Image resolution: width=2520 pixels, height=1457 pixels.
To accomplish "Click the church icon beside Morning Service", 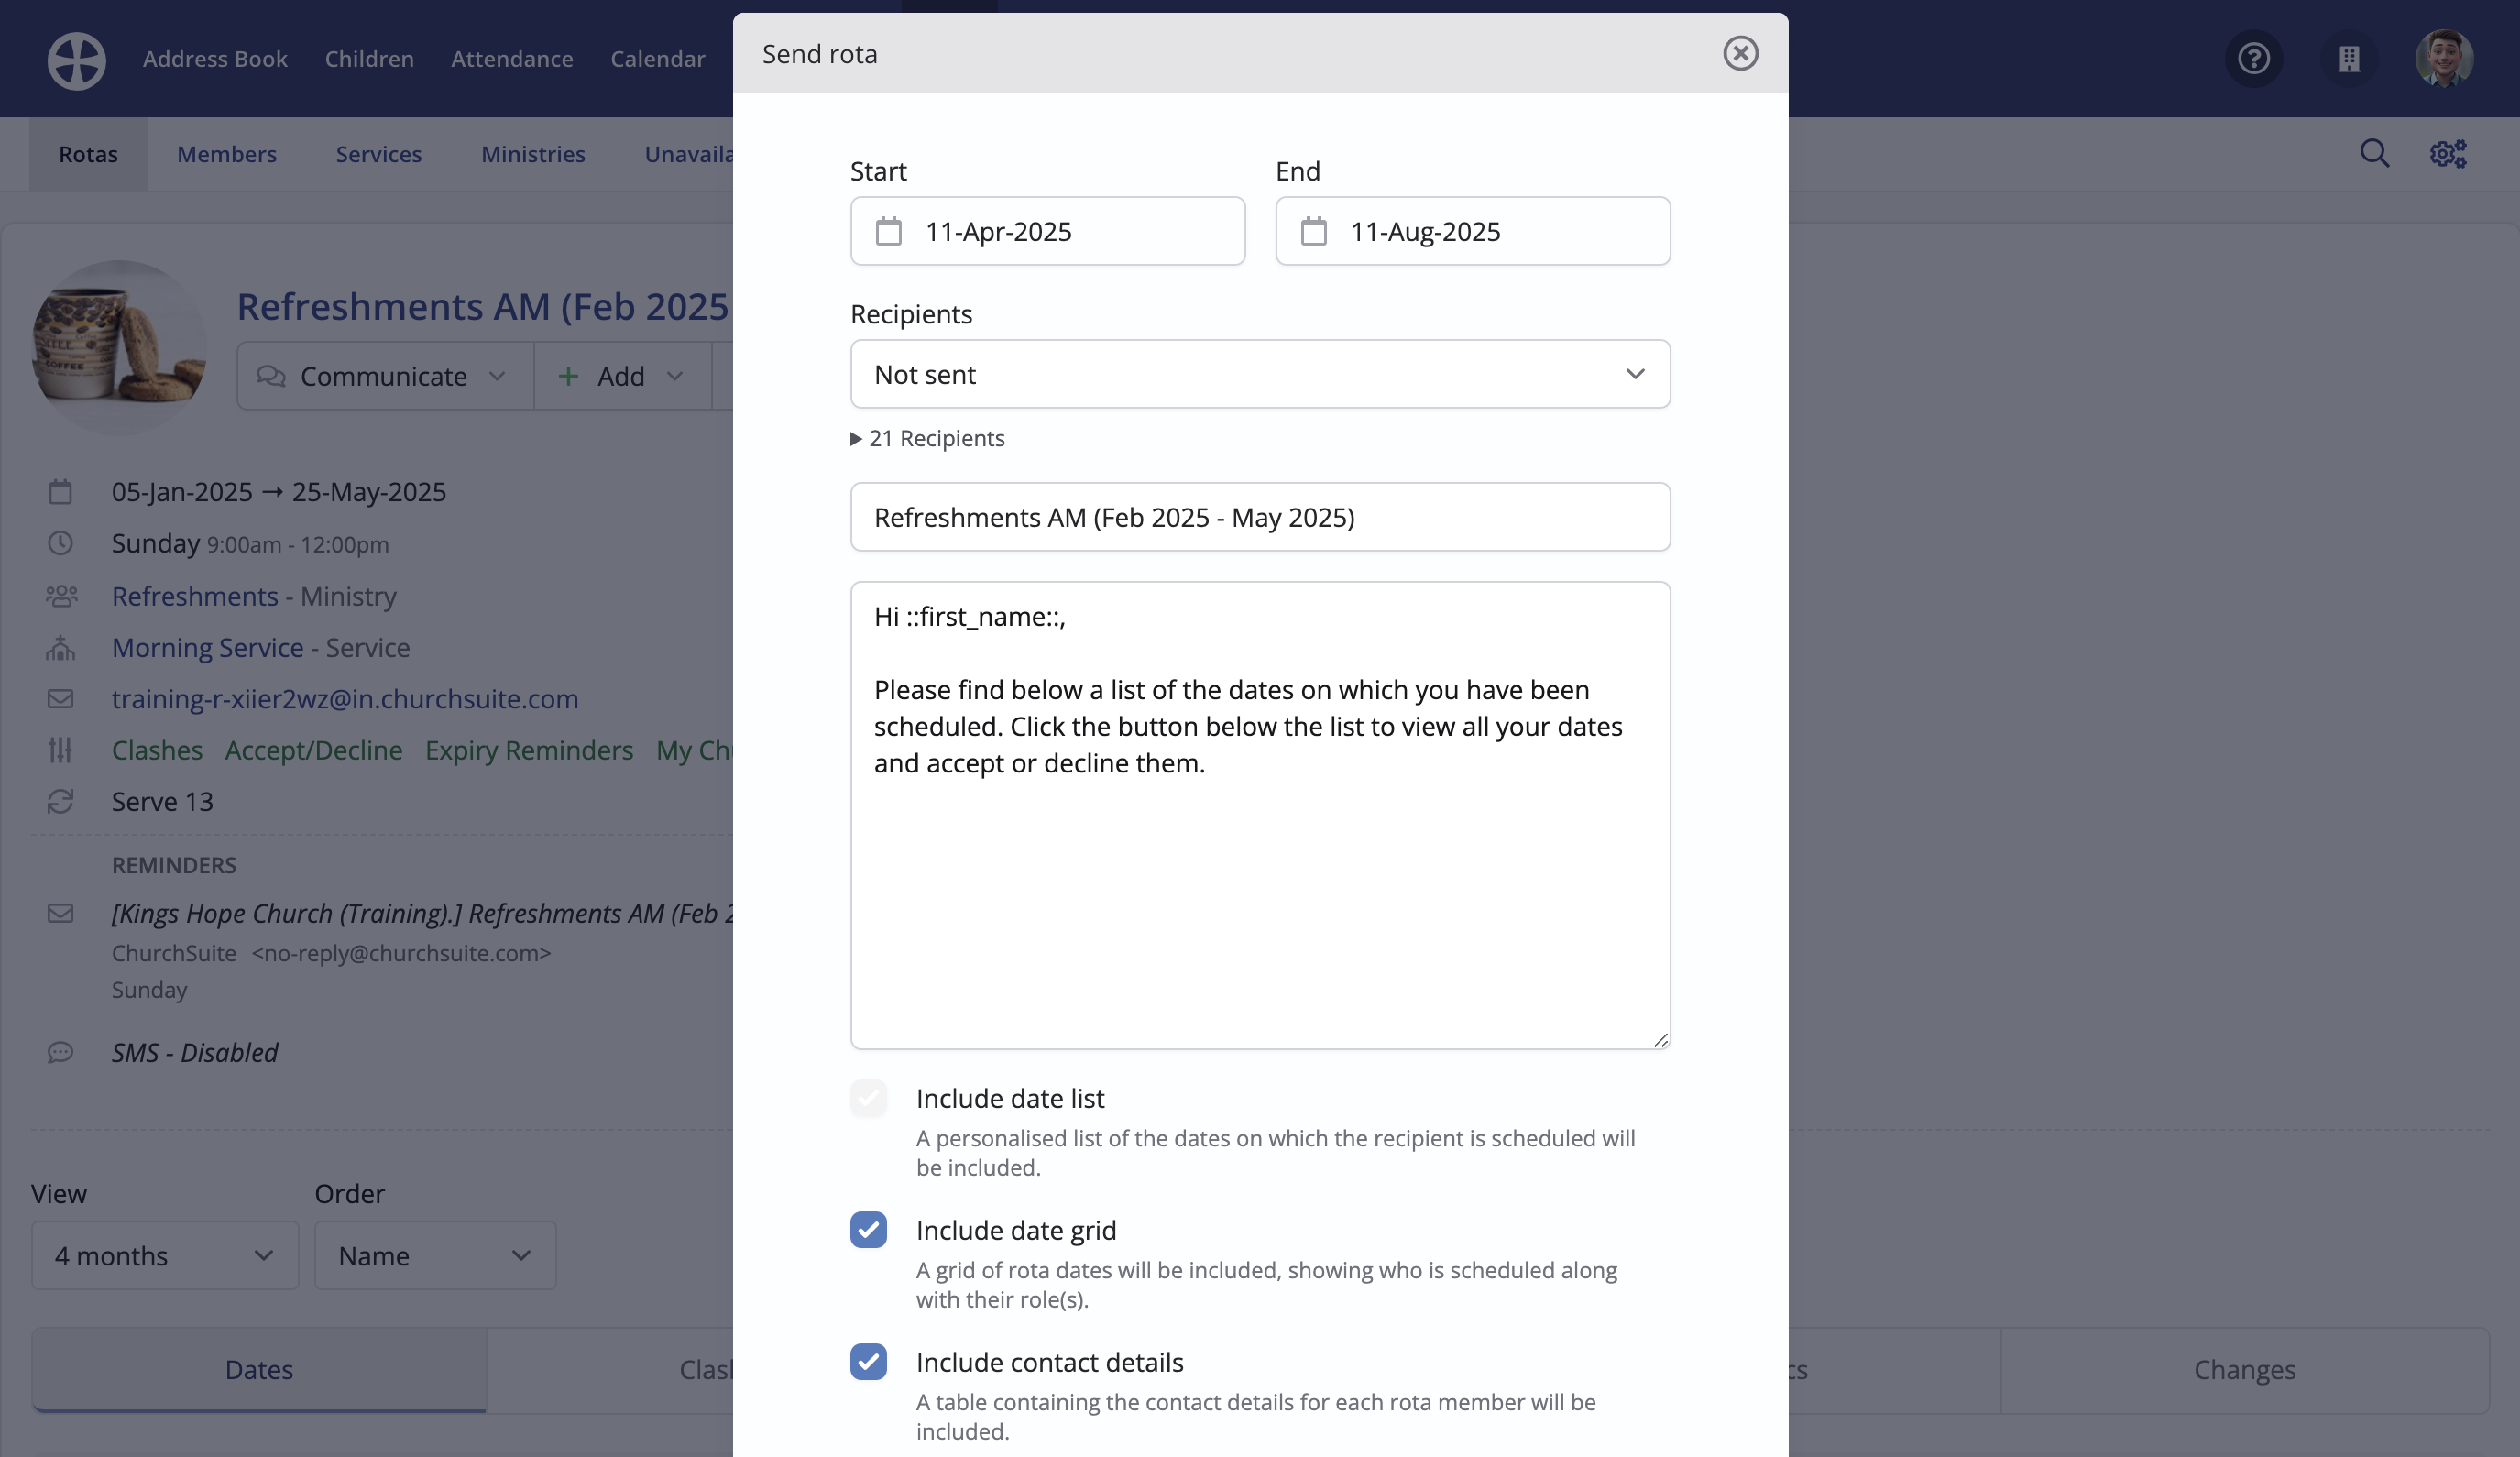I will tap(61, 648).
